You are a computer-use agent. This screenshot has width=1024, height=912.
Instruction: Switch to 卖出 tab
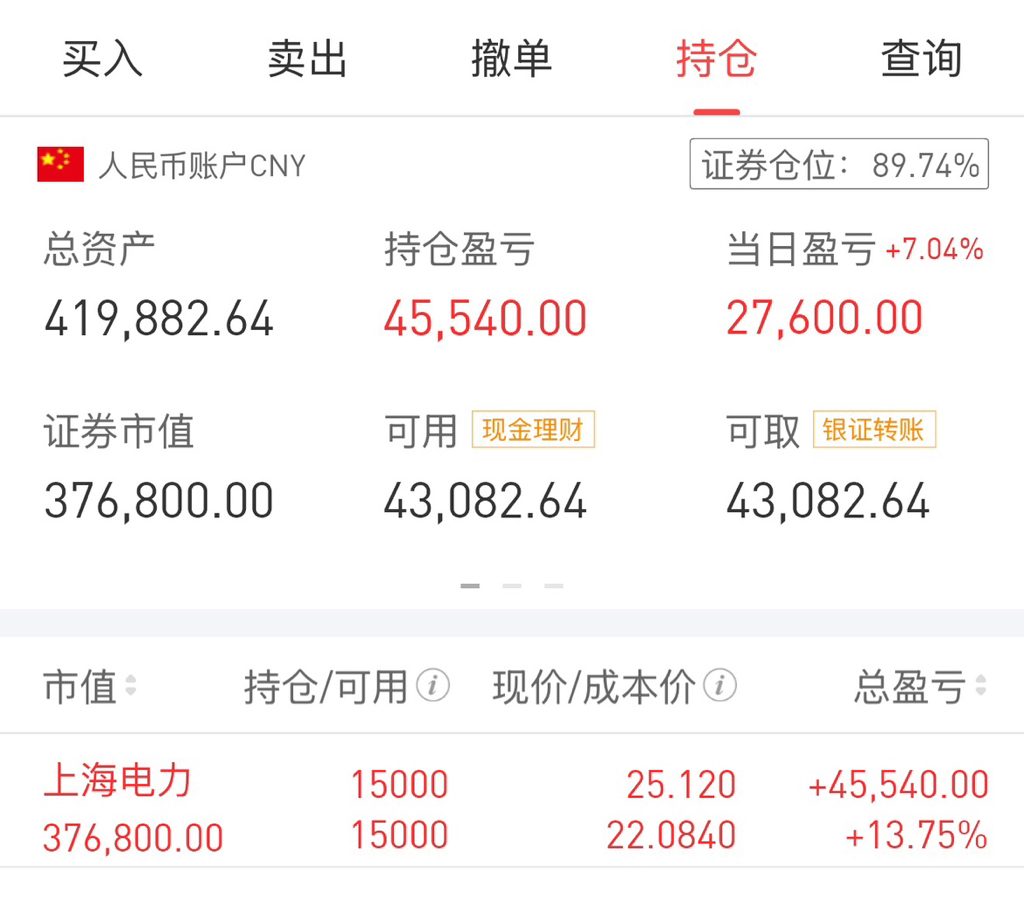point(307,59)
